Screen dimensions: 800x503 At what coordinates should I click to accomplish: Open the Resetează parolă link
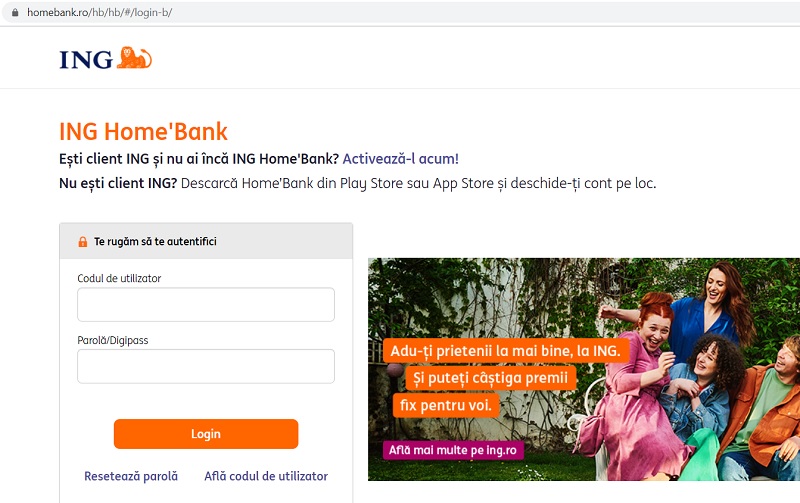(131, 476)
